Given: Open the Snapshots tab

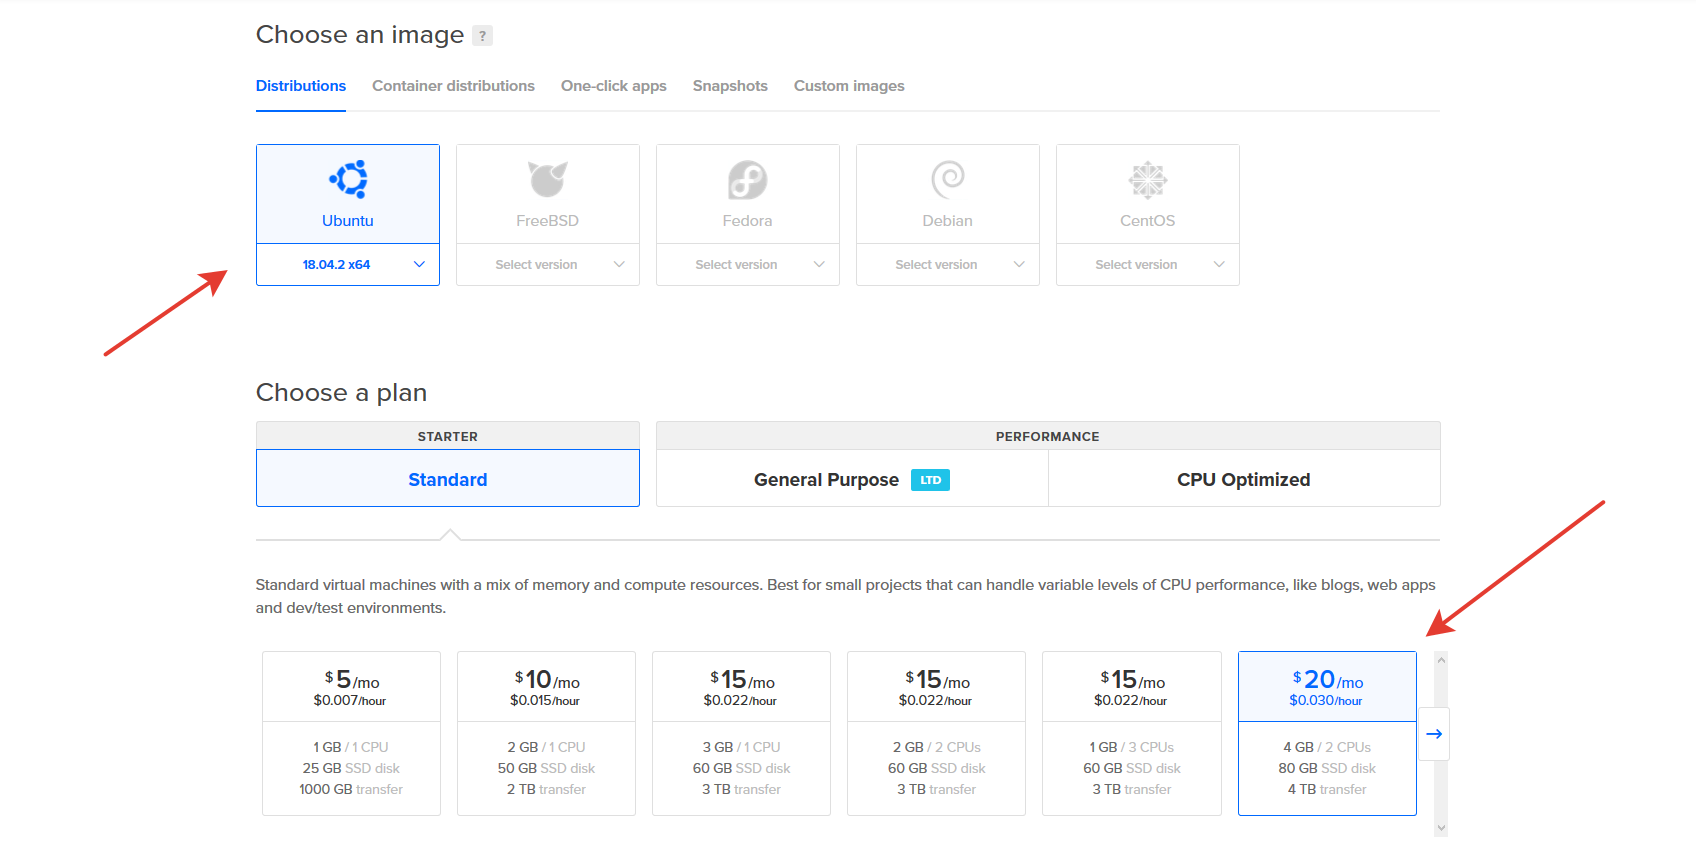Looking at the screenshot, I should 730,86.
